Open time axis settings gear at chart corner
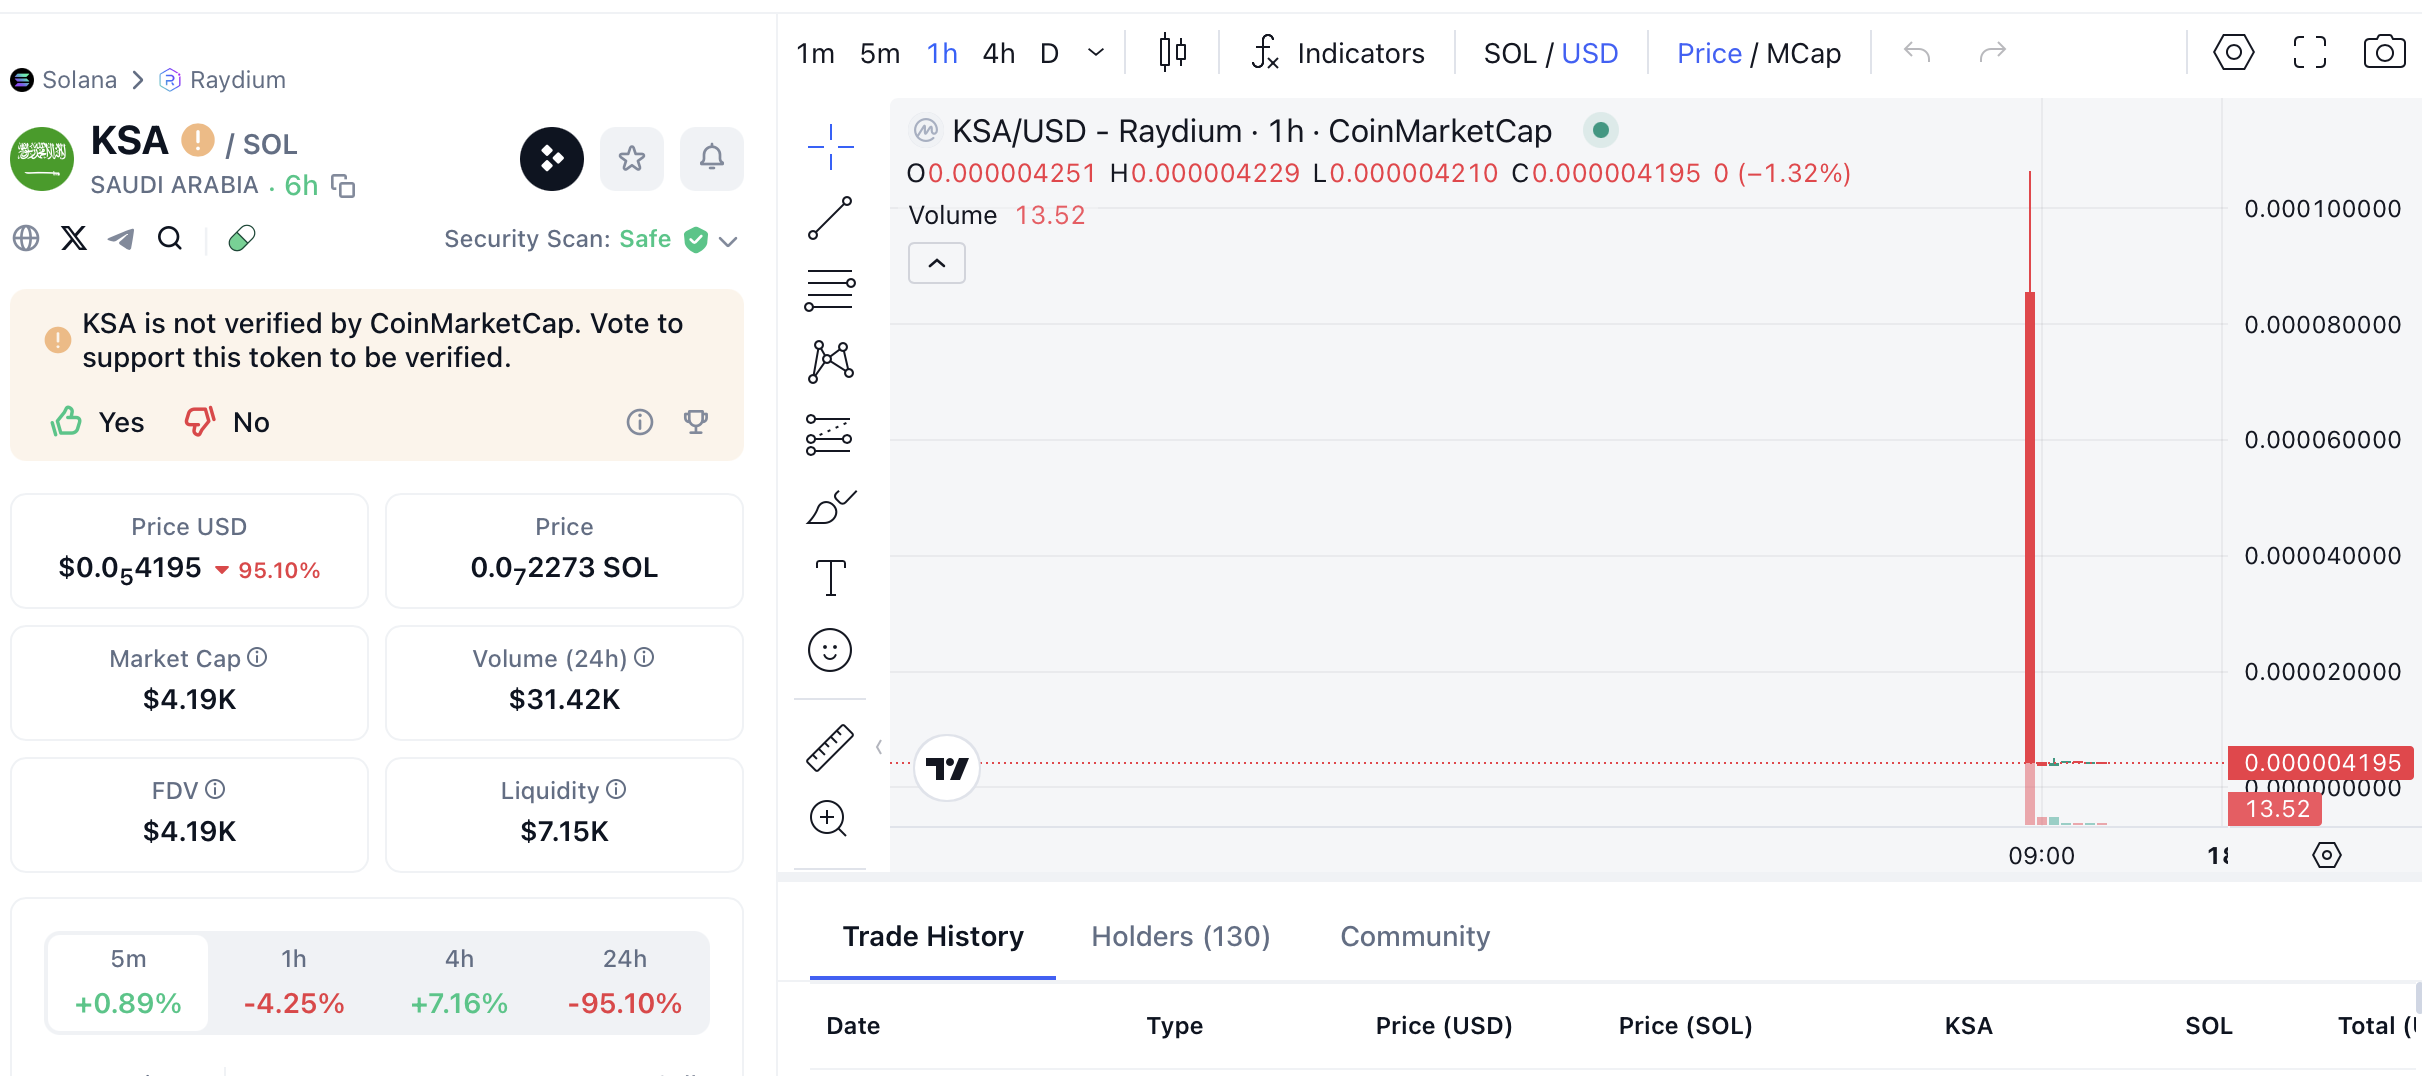This screenshot has height=1076, width=2422. (x=2327, y=855)
